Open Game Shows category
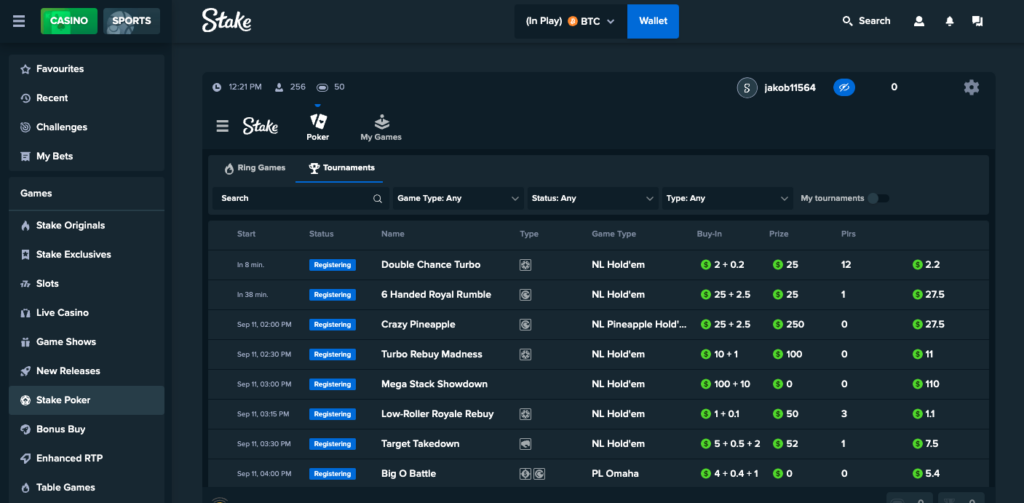The width and height of the screenshot is (1024, 503). click(x=86, y=342)
